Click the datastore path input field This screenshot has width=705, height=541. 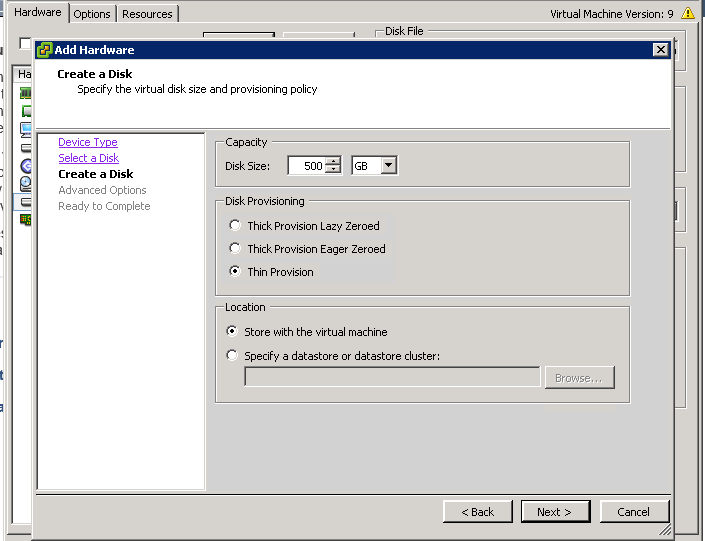392,376
